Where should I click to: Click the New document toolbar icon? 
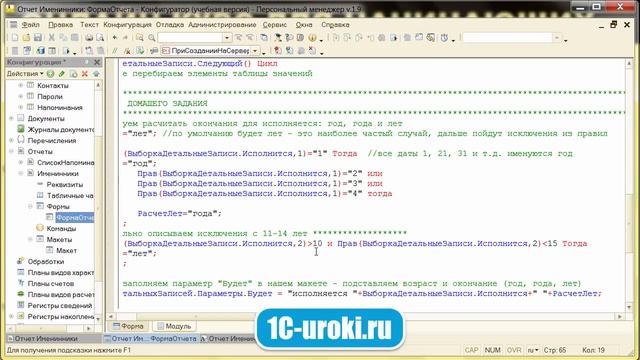point(15,38)
